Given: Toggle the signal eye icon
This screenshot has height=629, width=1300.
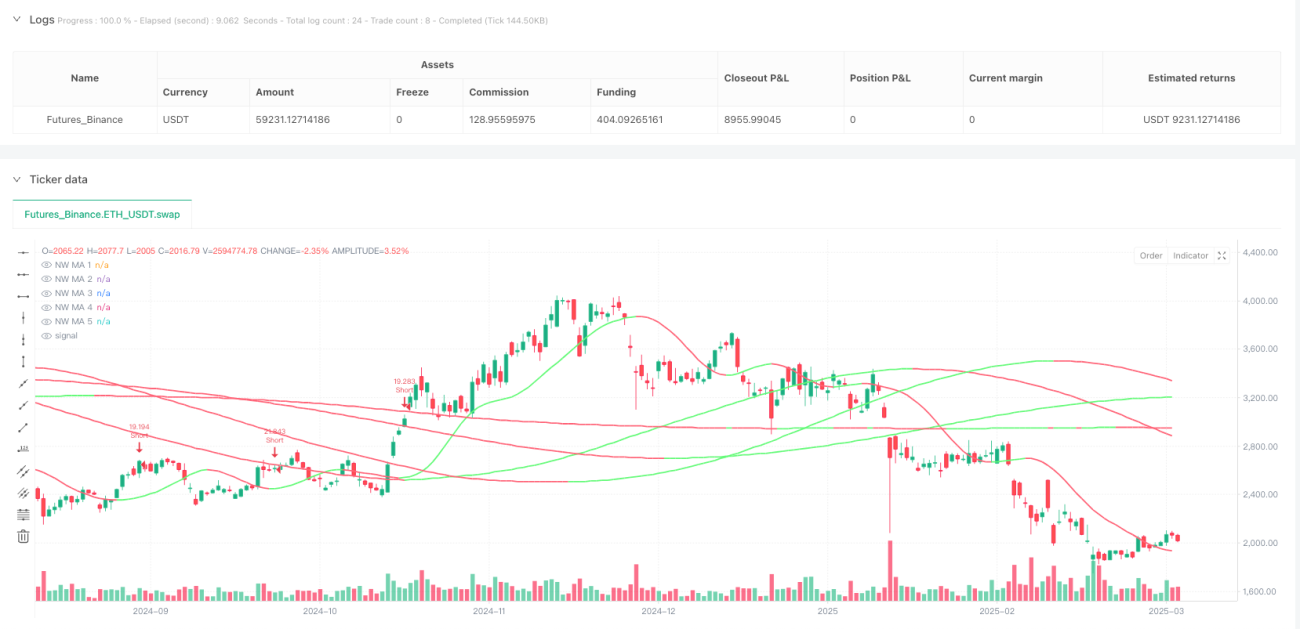Looking at the screenshot, I should point(46,336).
